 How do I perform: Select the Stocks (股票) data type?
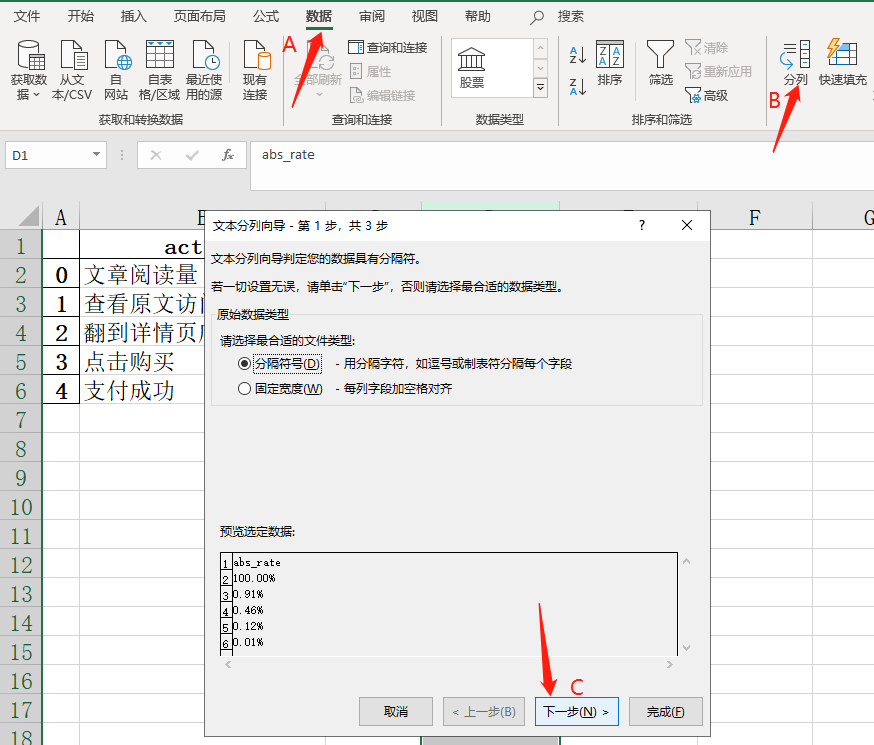coord(472,68)
